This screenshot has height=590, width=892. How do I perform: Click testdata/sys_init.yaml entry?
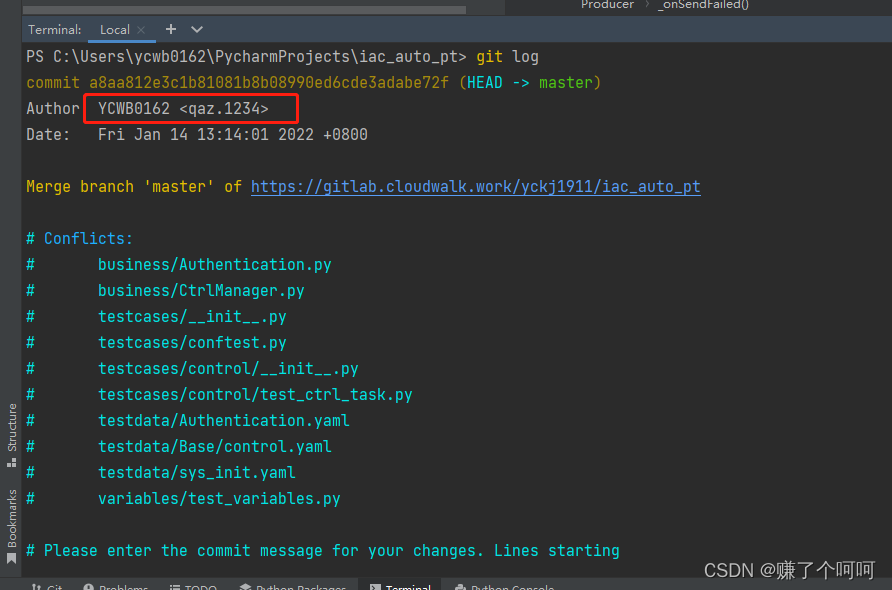coord(197,472)
